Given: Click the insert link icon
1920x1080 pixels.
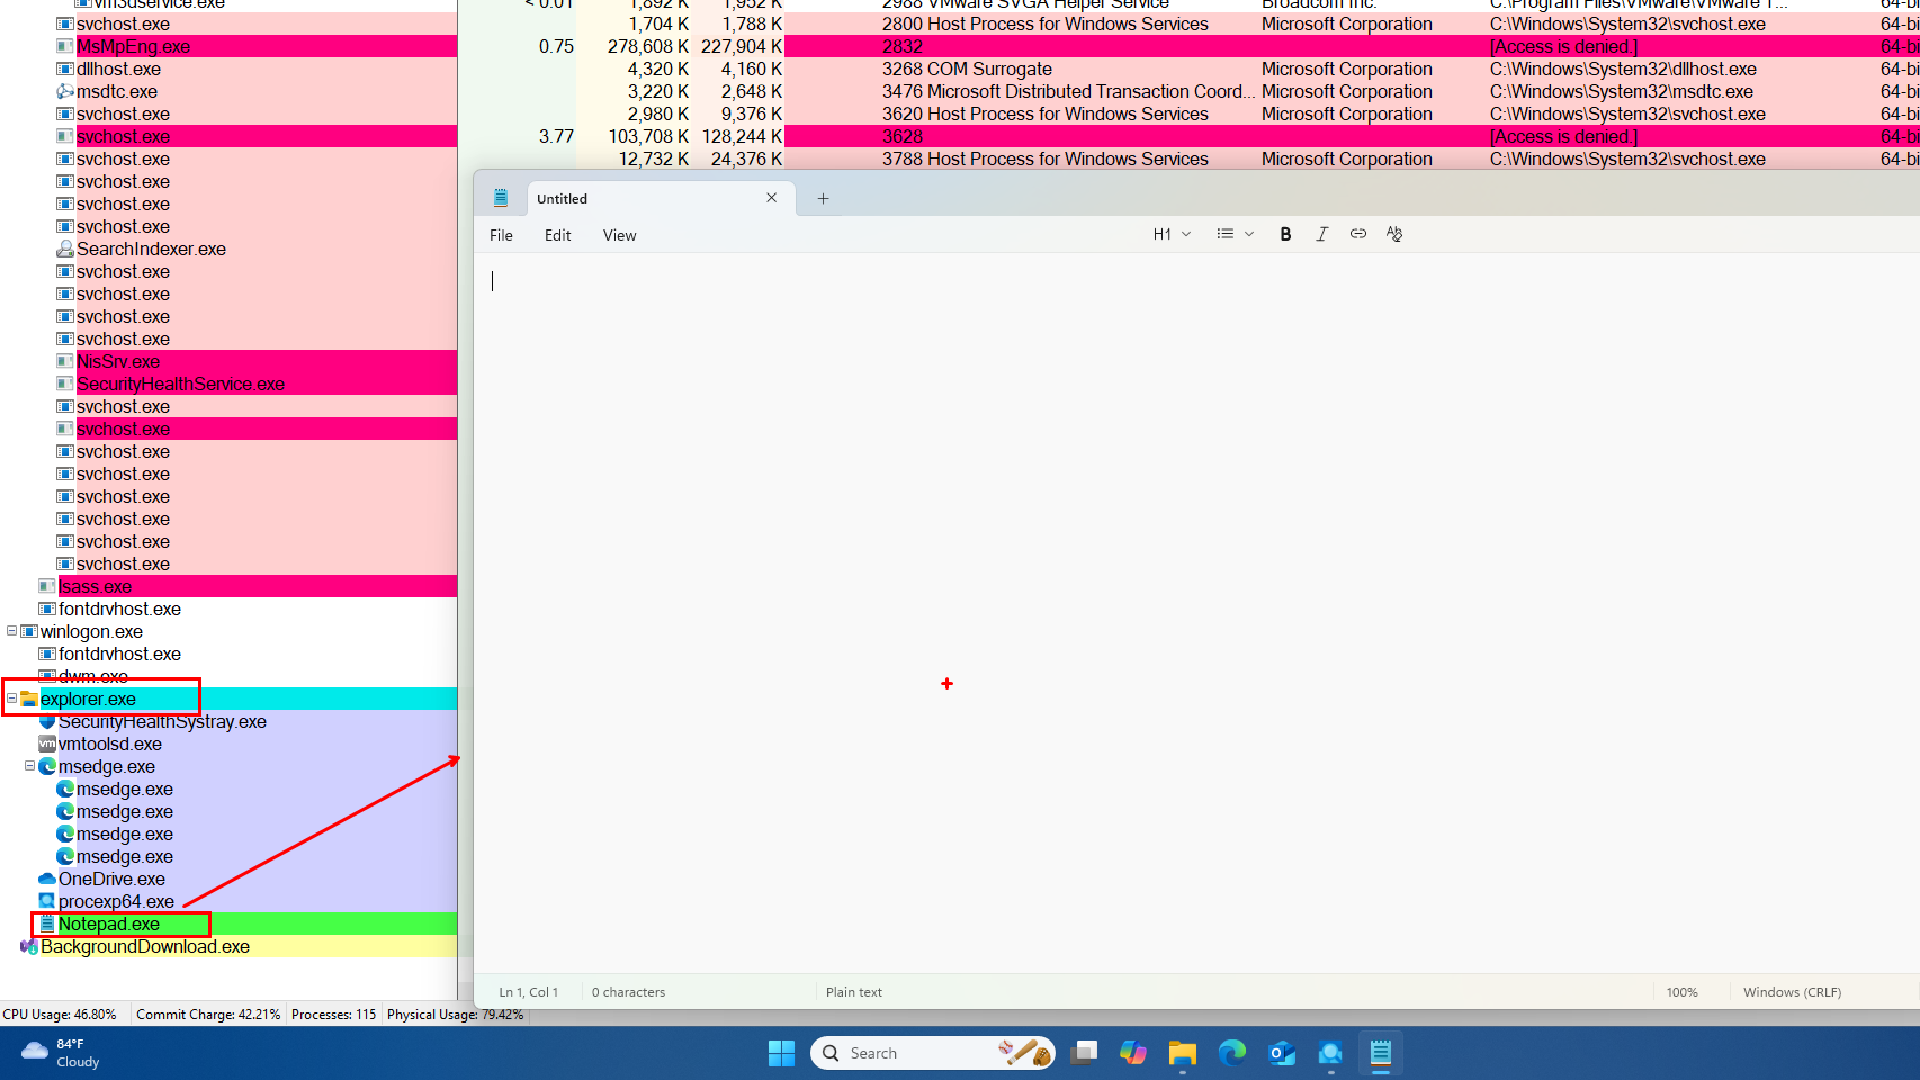Looking at the screenshot, I should click(1358, 234).
